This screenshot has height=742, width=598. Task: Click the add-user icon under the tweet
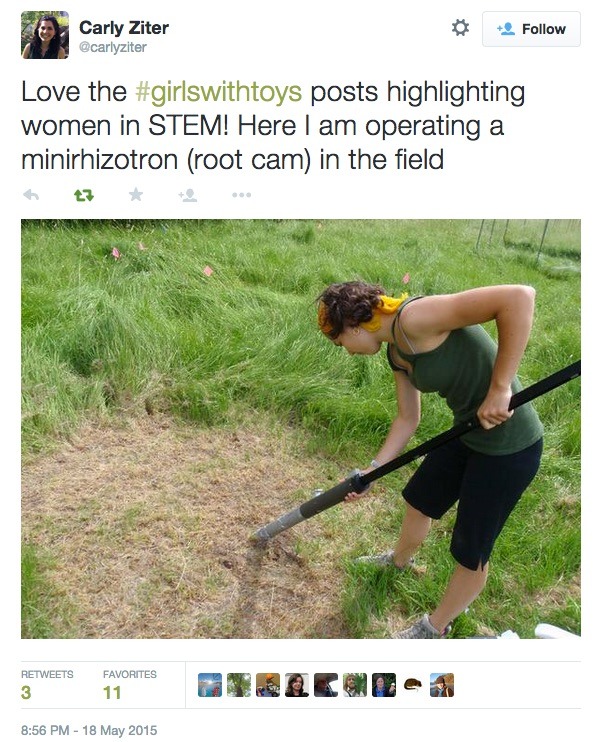[188, 195]
